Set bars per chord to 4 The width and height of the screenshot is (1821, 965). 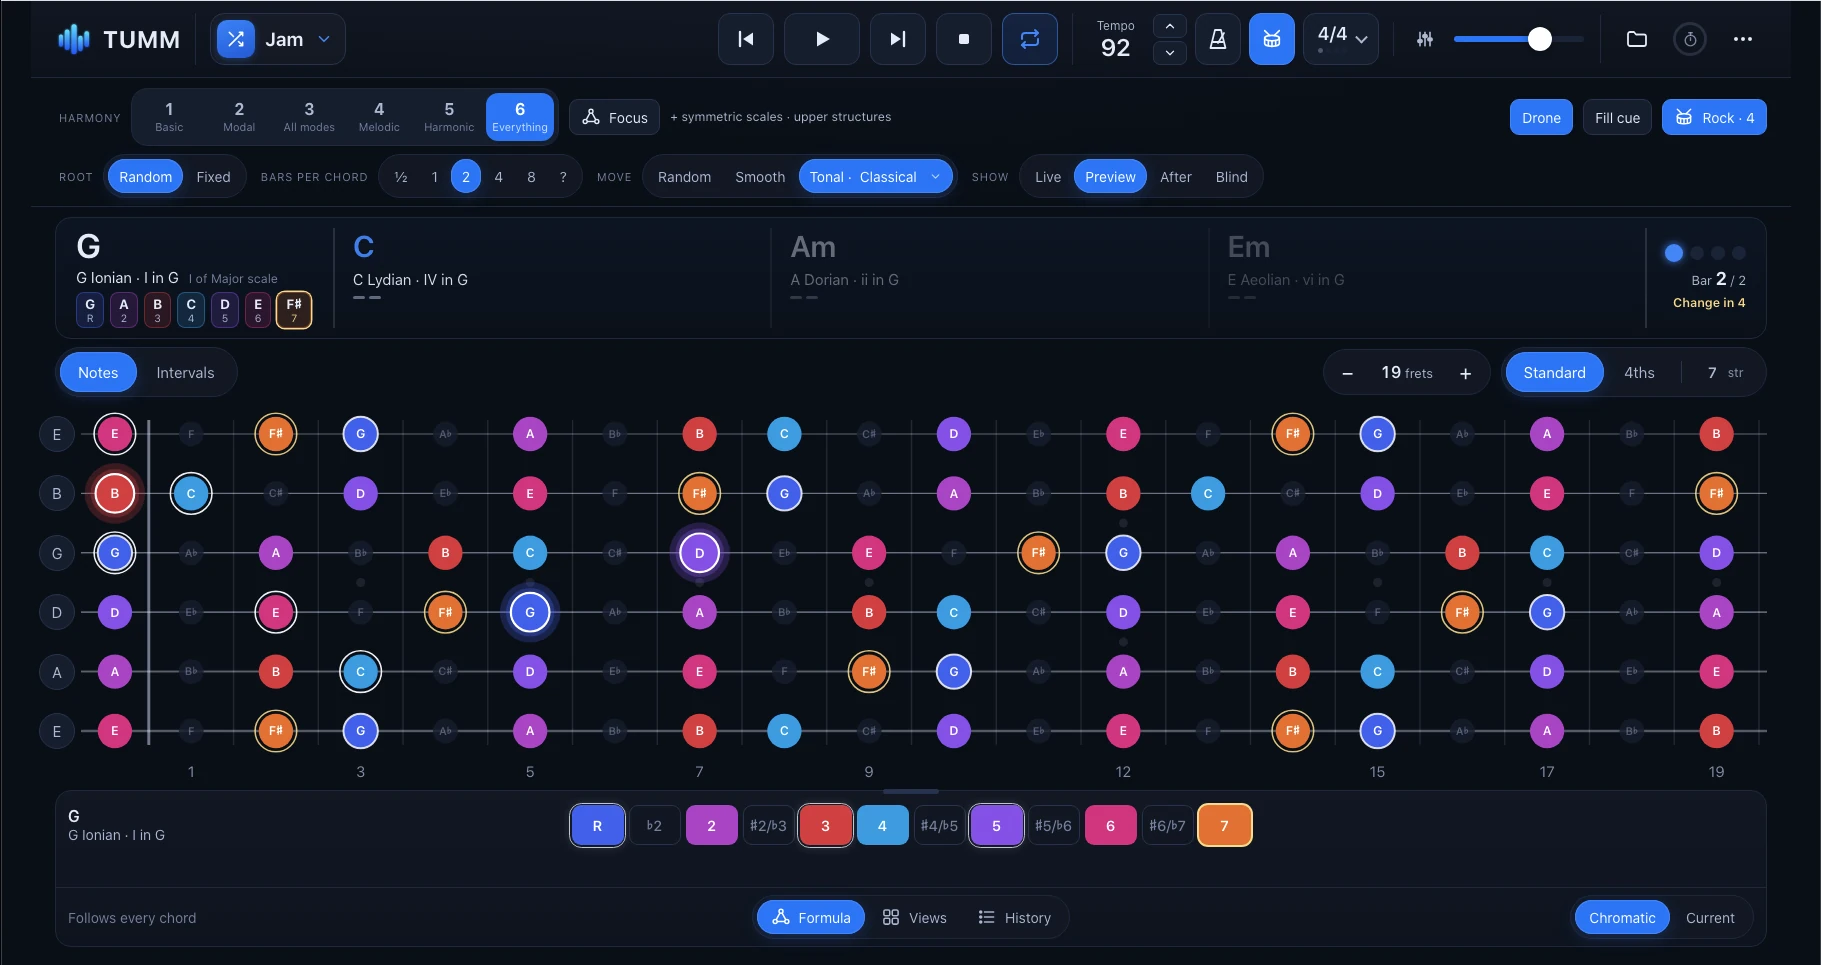(x=498, y=177)
